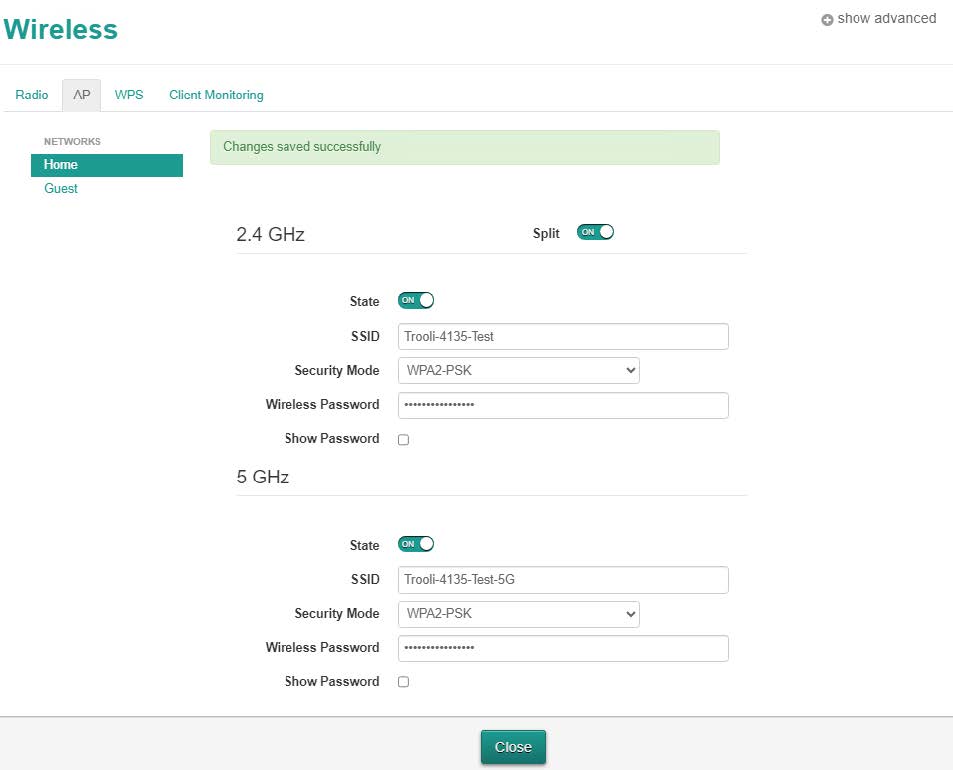Click the 2.4 GHz Wireless Password field
The width and height of the screenshot is (953, 770).
[x=562, y=404]
